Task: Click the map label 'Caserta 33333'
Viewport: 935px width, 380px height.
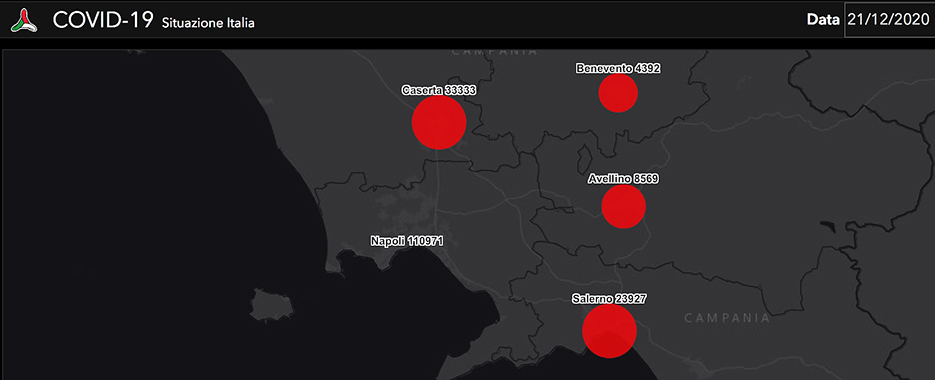Action: click(x=439, y=91)
